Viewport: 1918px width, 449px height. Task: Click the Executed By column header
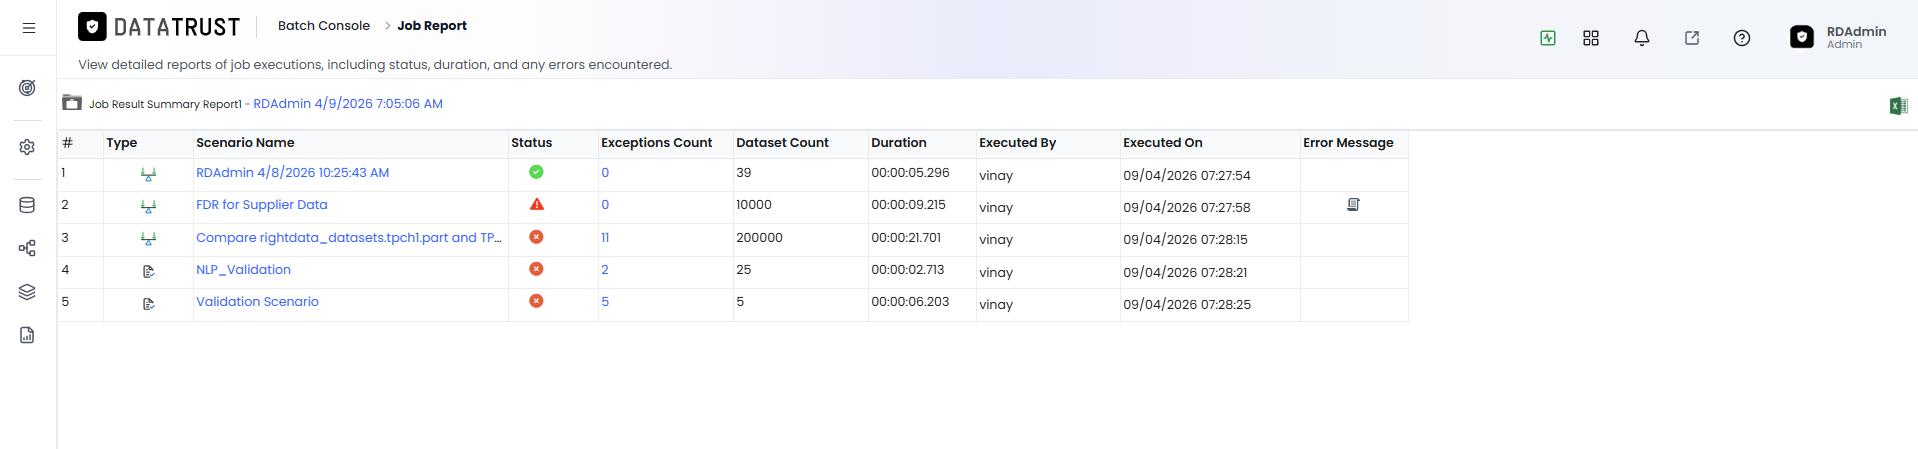pyautogui.click(x=1017, y=143)
